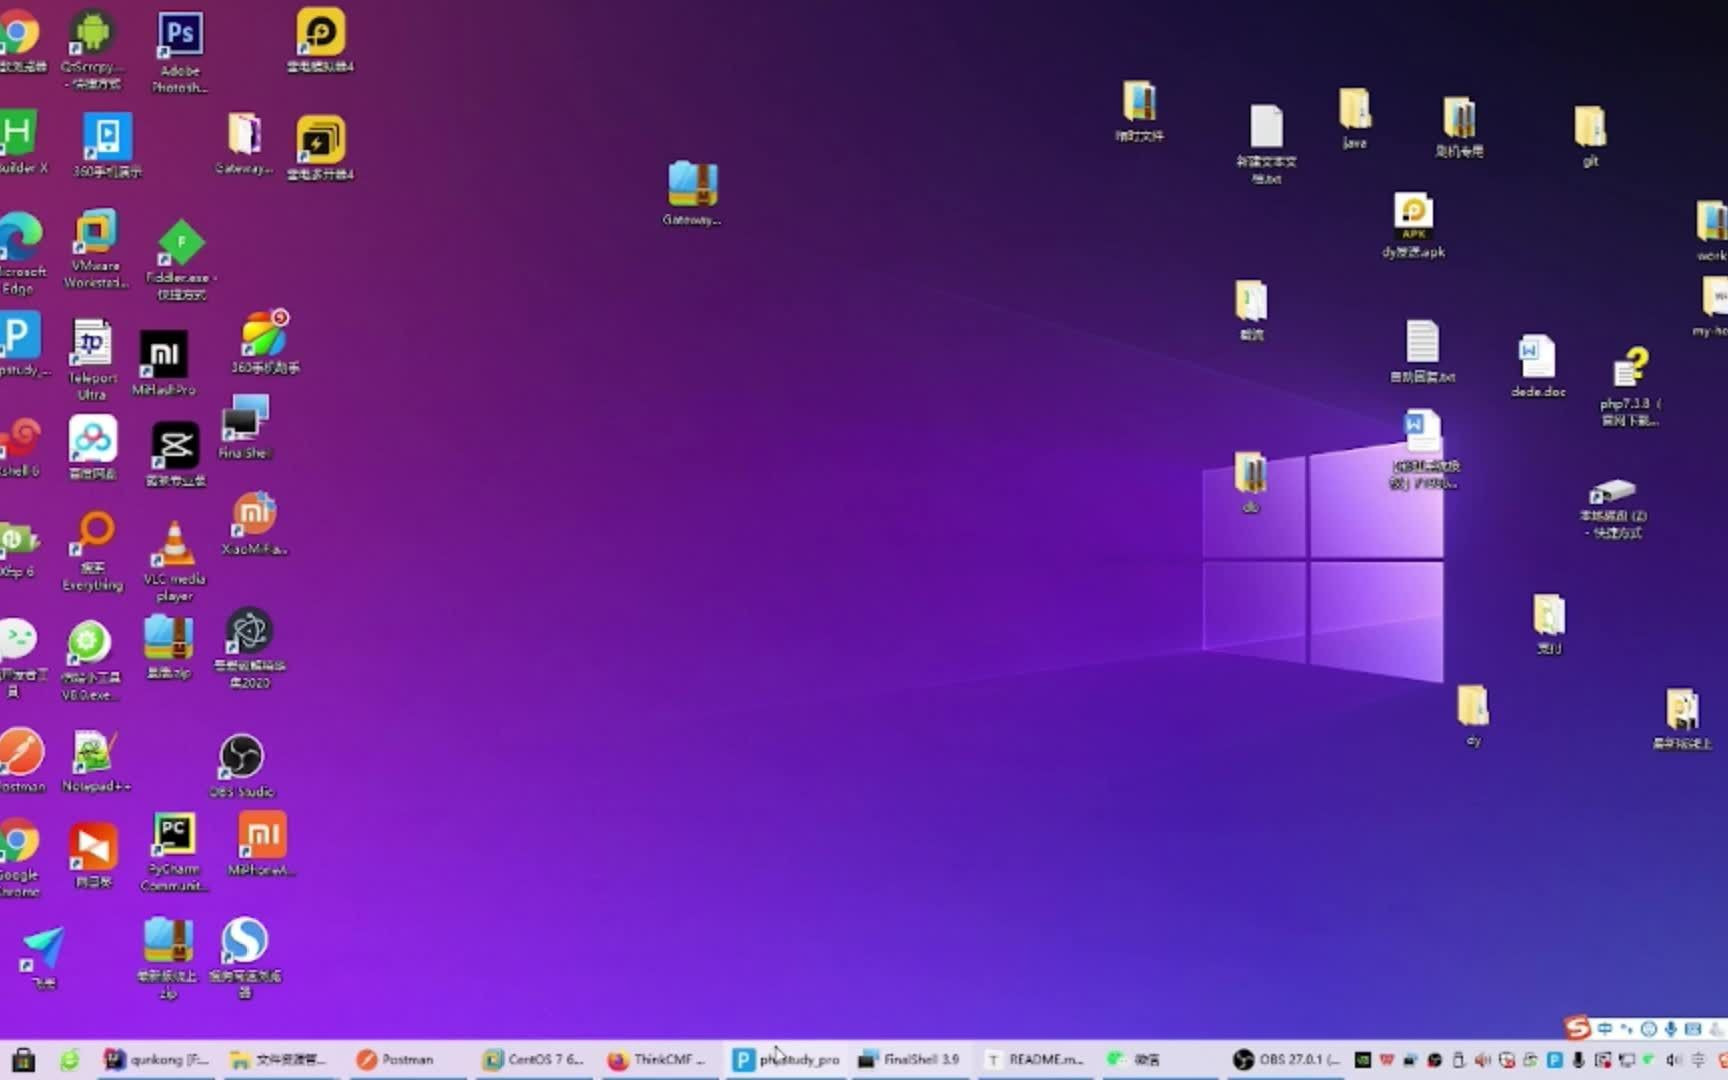Click the microphone icon in system tray
Viewport: 1728px width, 1080px height.
pyautogui.click(x=1578, y=1060)
